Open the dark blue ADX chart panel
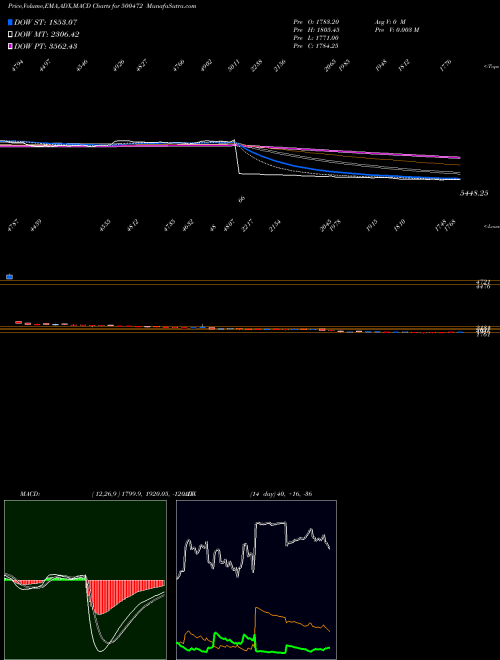500x660 pixels. [256, 580]
